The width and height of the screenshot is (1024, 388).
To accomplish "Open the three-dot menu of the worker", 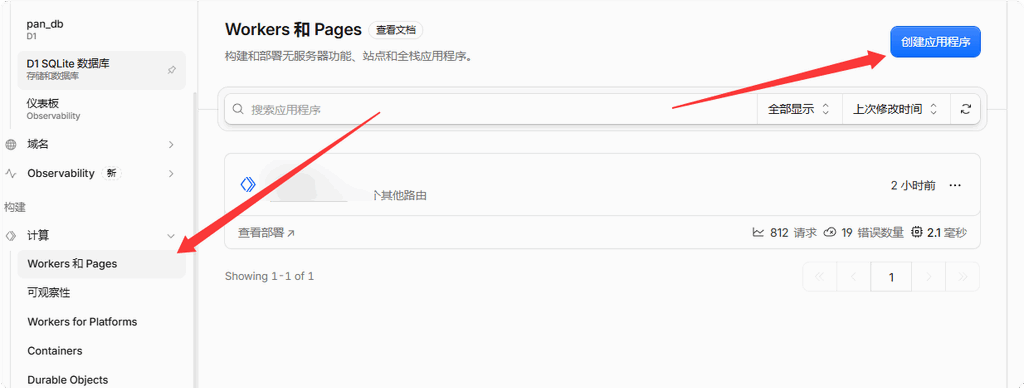I will [955, 186].
